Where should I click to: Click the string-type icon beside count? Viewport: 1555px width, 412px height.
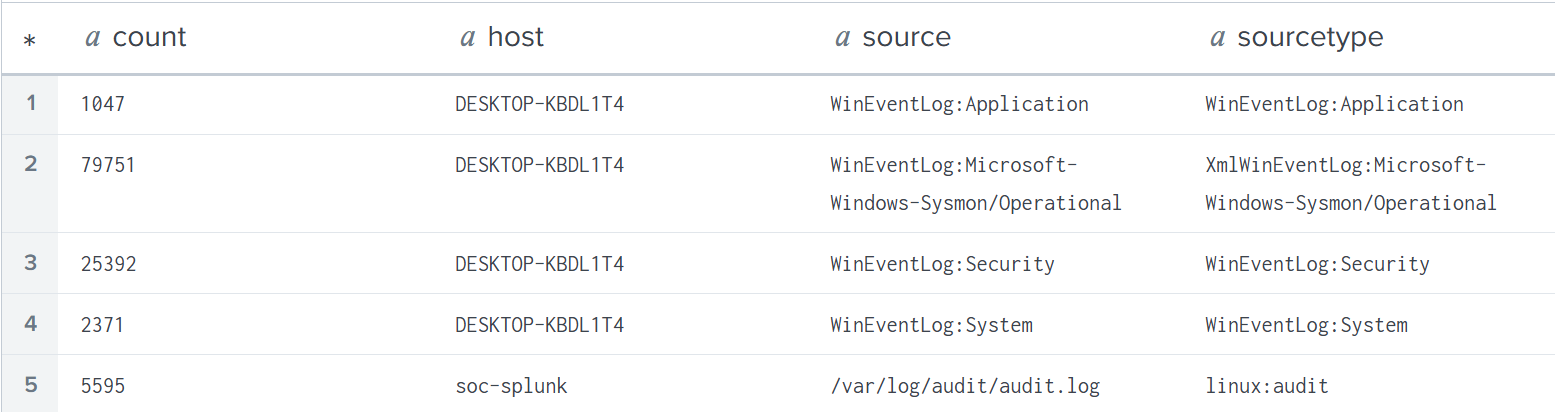pyautogui.click(x=93, y=39)
